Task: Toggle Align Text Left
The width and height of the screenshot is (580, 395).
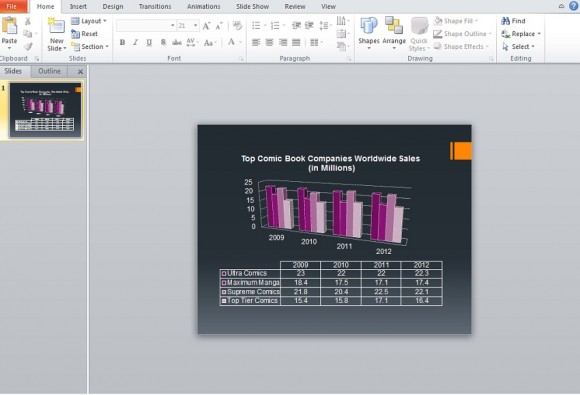Action: (256, 43)
